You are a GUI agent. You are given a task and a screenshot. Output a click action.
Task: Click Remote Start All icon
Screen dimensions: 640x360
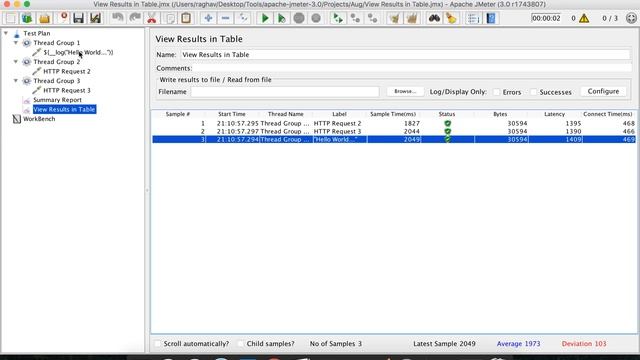tap(338, 18)
